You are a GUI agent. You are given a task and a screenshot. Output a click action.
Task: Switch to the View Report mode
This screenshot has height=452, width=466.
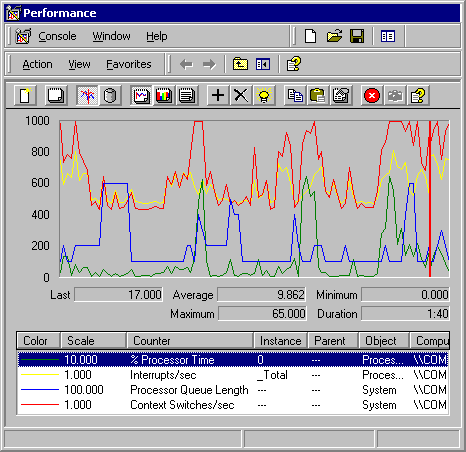tap(187, 96)
